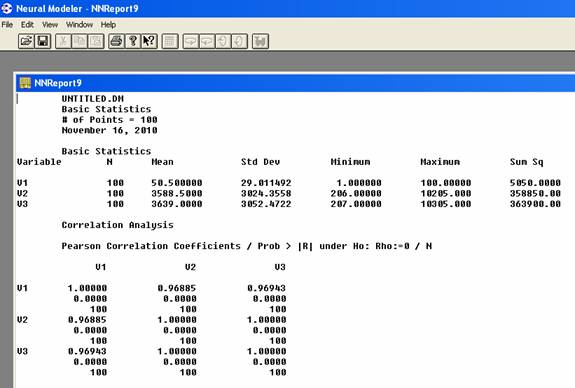Click the V2 row label in correlation table

22,320
